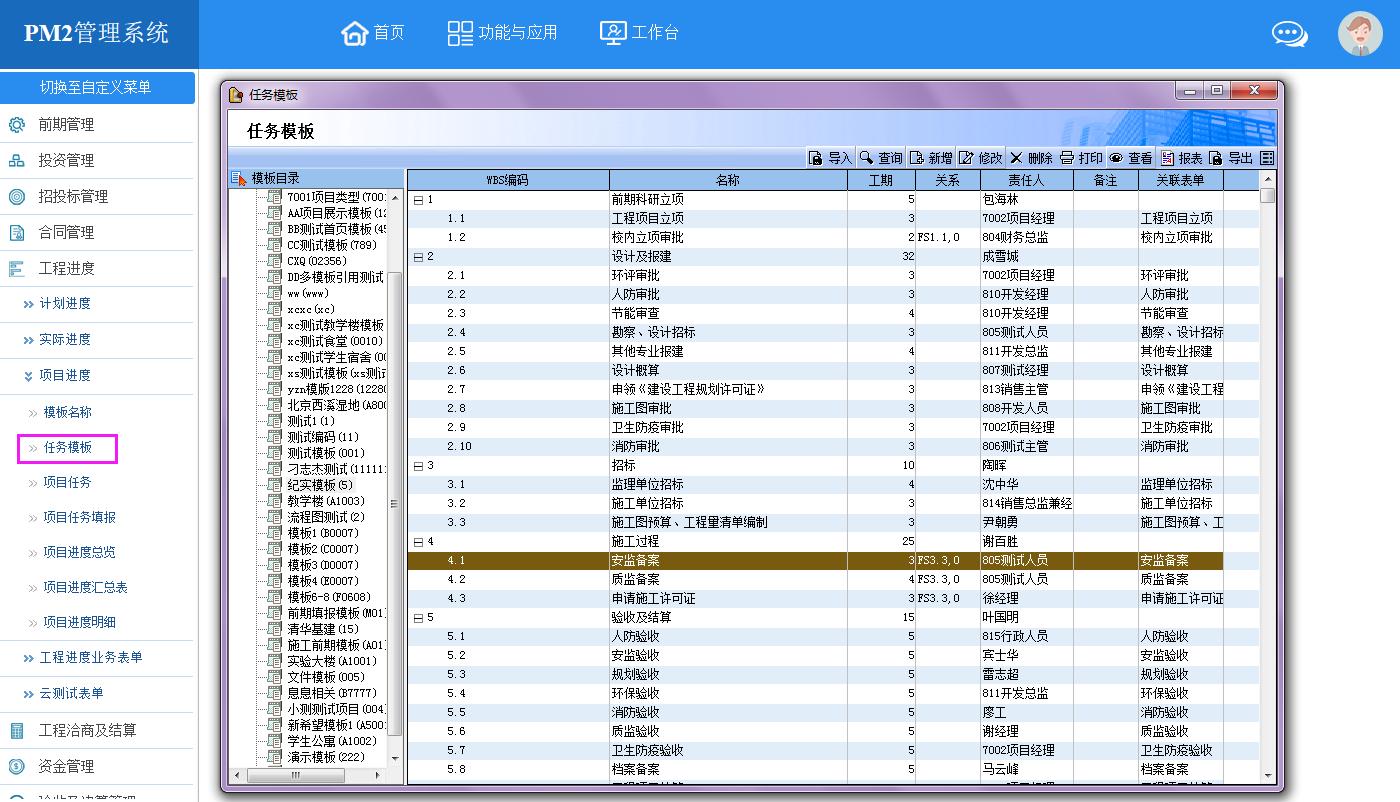Go to 工作台 in the top navigation
The width and height of the screenshot is (1400, 802).
pyautogui.click(x=639, y=33)
